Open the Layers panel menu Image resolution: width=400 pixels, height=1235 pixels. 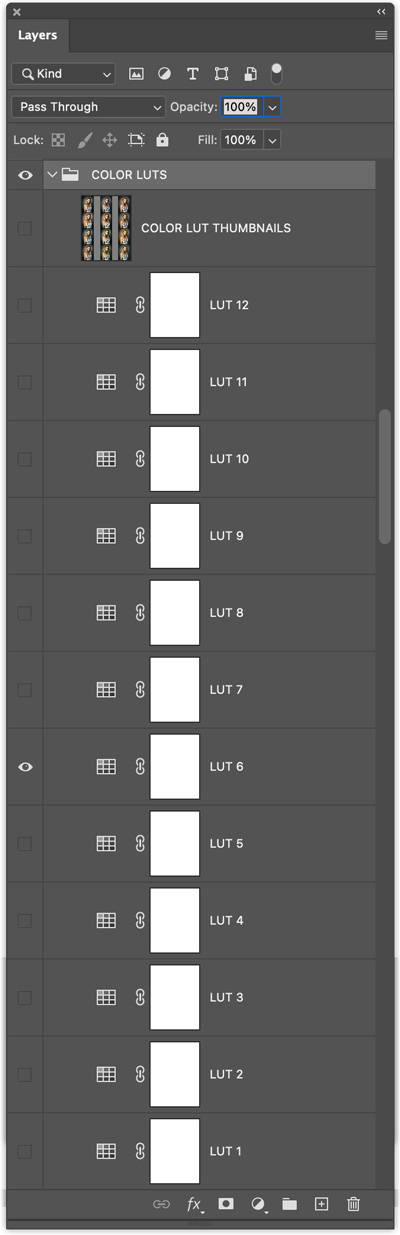tap(381, 35)
